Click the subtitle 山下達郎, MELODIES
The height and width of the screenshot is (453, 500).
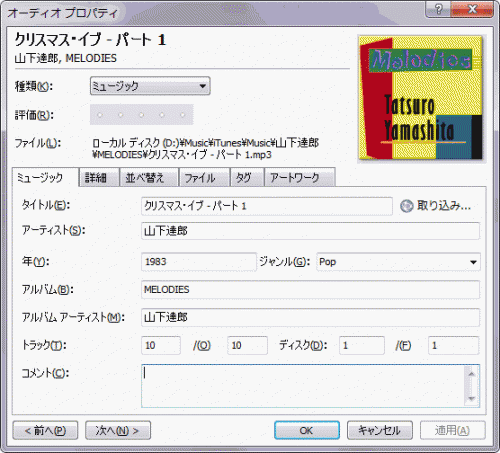(65, 58)
